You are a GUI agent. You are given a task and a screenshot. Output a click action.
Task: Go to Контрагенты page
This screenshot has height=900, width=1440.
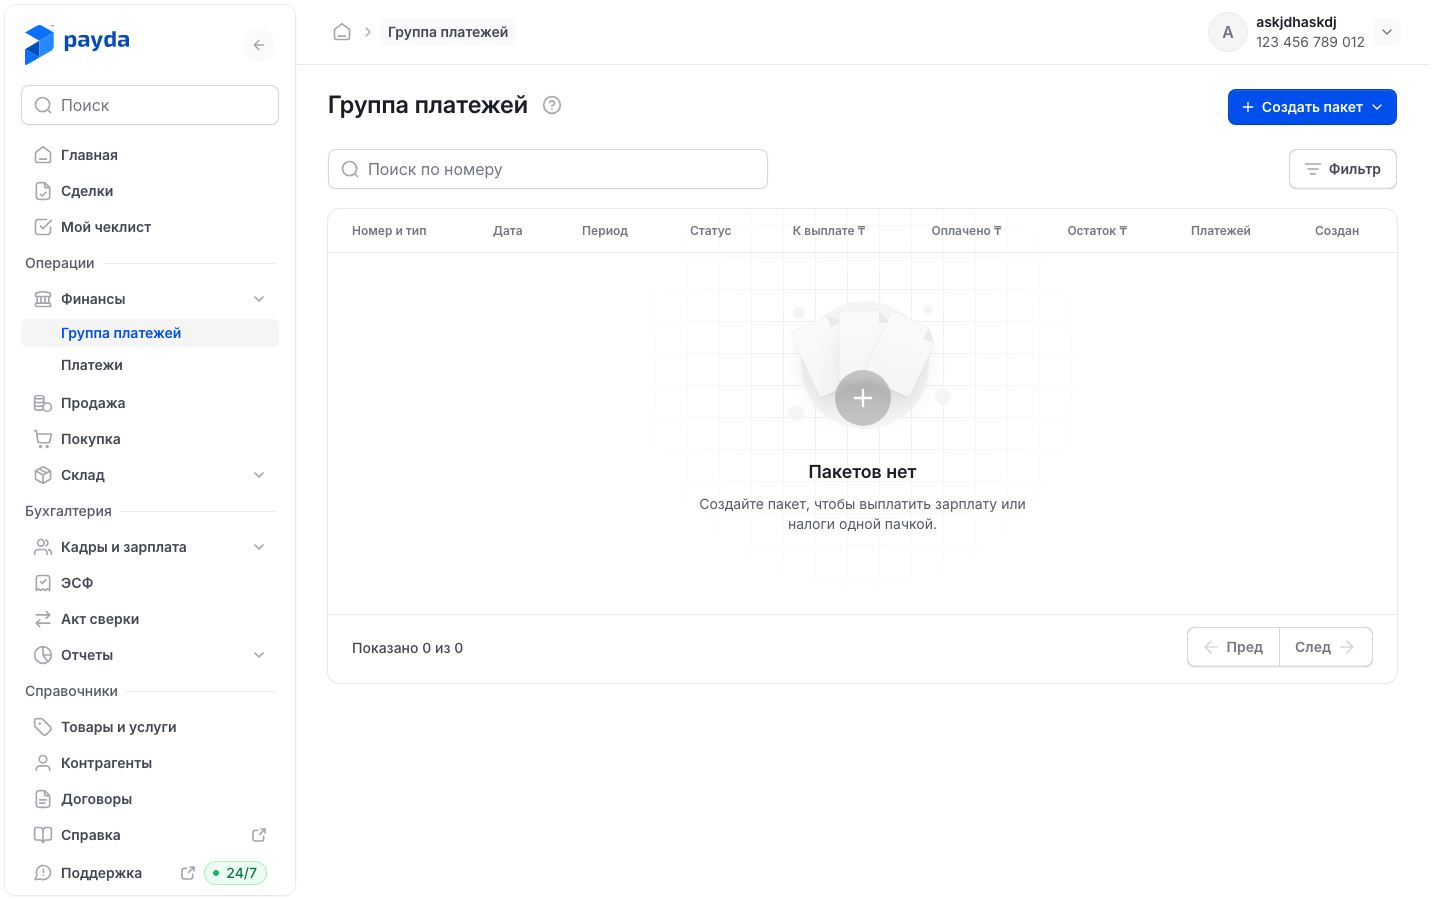click(x=150, y=763)
